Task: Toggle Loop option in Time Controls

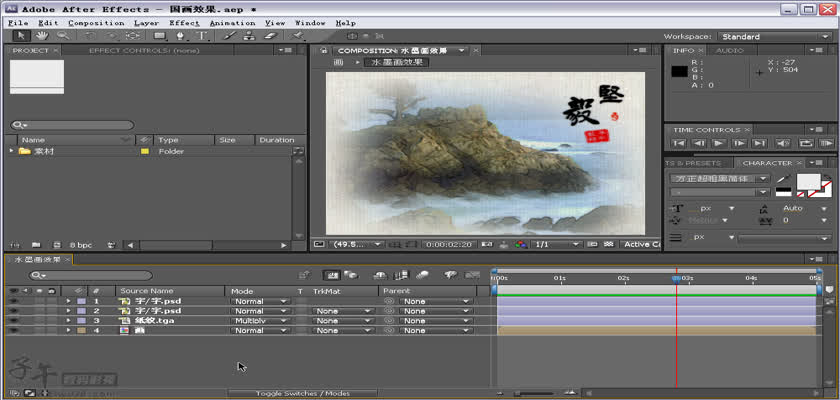Action: coord(805,143)
